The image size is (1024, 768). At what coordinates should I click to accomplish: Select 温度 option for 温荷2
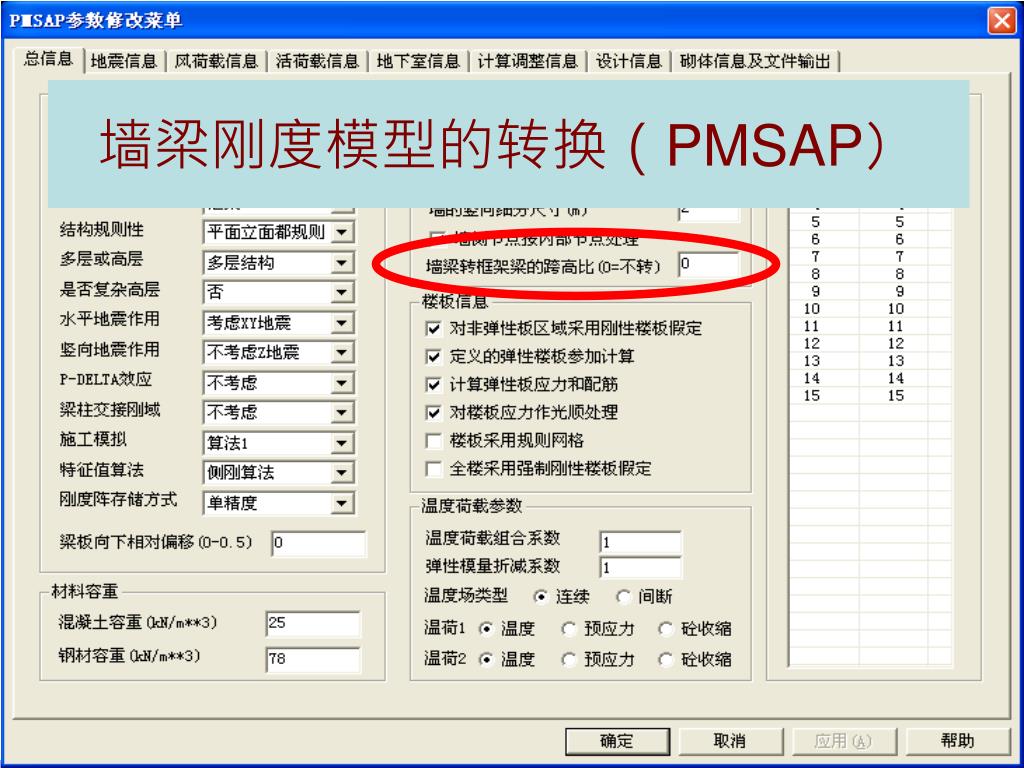pyautogui.click(x=486, y=659)
